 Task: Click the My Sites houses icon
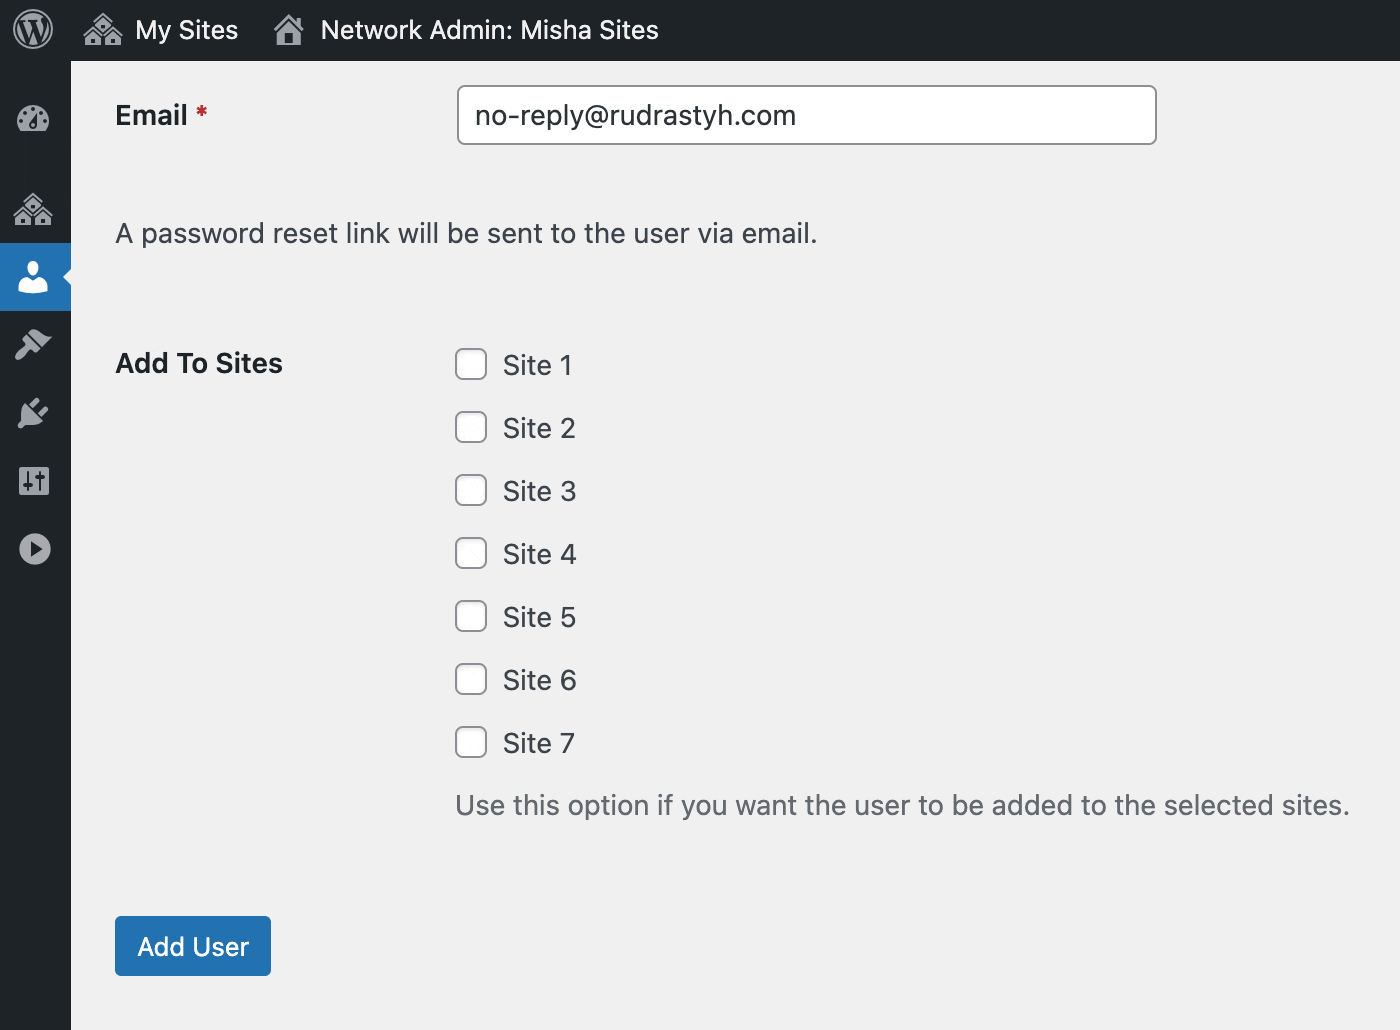pos(103,30)
